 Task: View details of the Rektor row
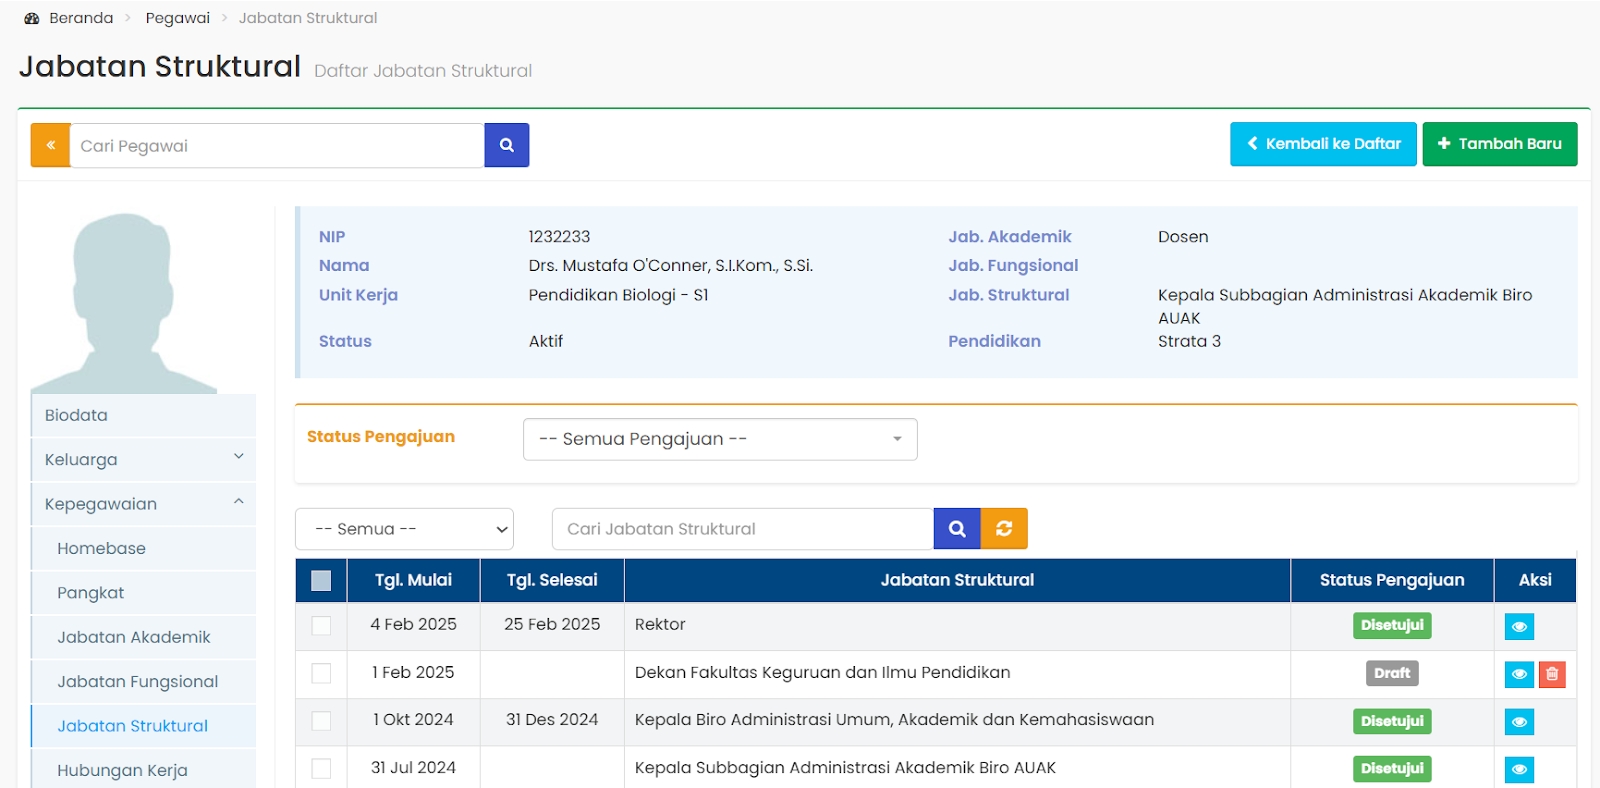pos(1518,627)
